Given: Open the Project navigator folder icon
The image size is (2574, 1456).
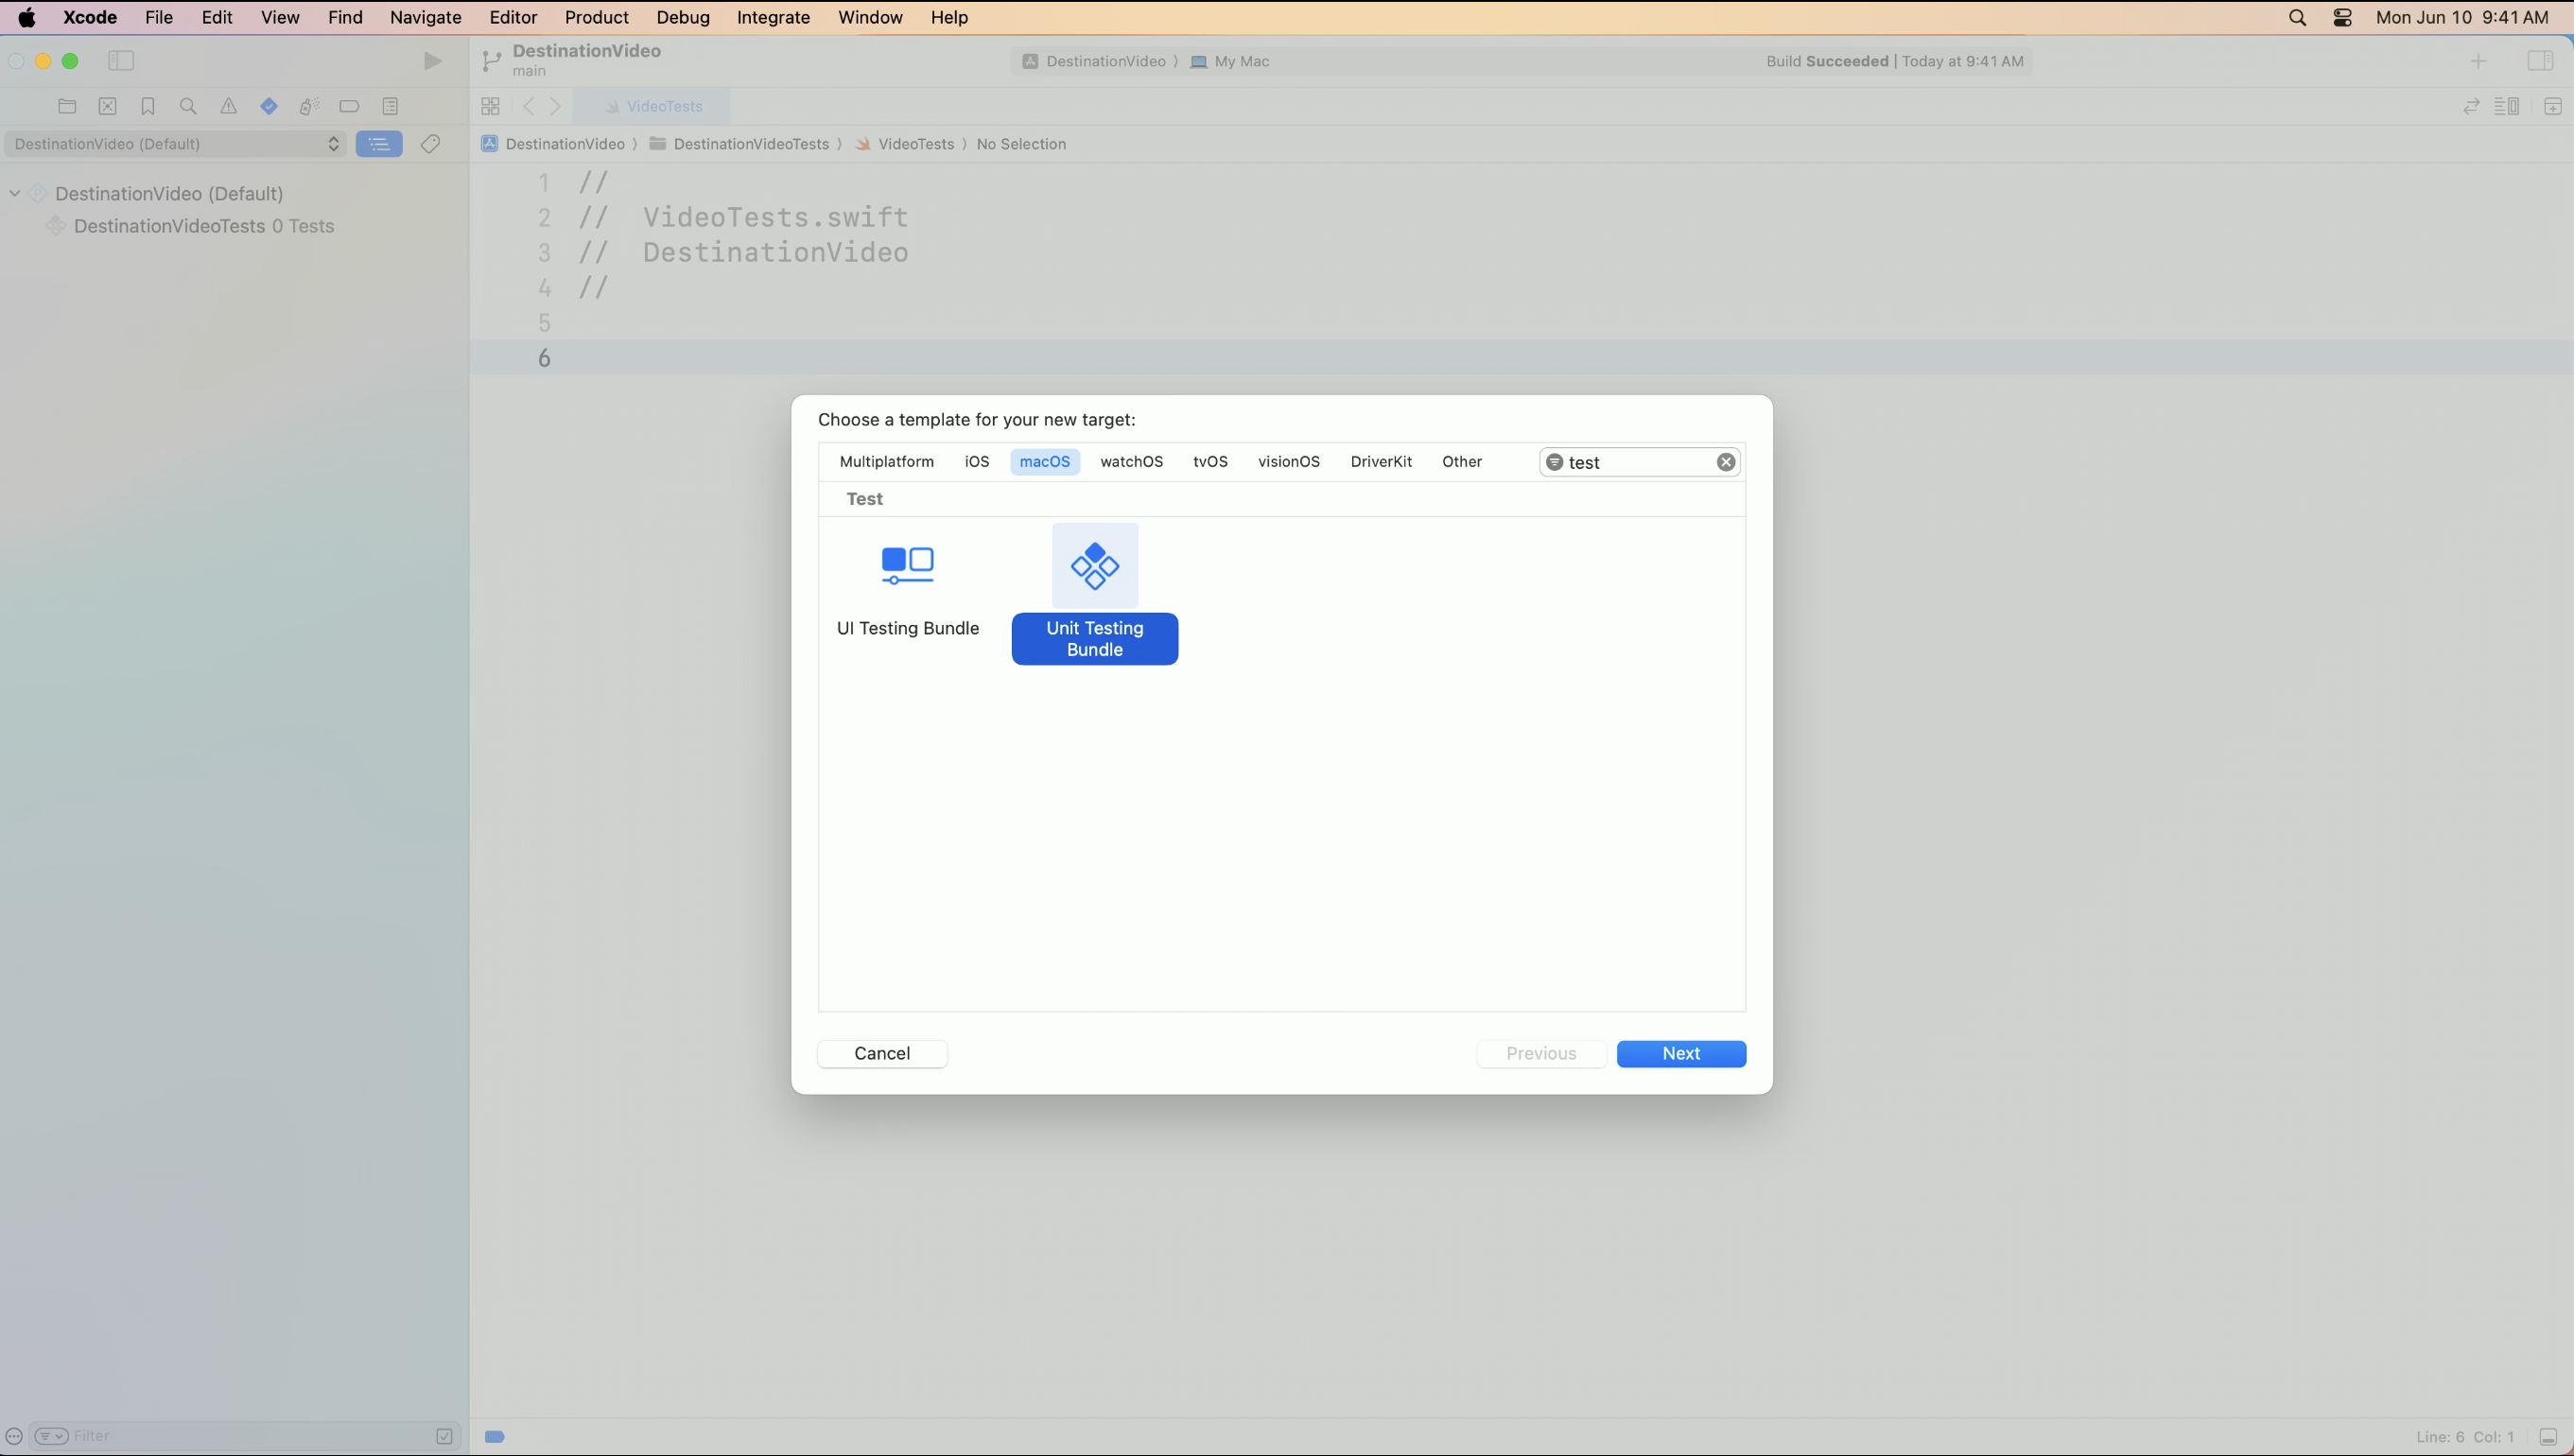Looking at the screenshot, I should tap(67, 106).
